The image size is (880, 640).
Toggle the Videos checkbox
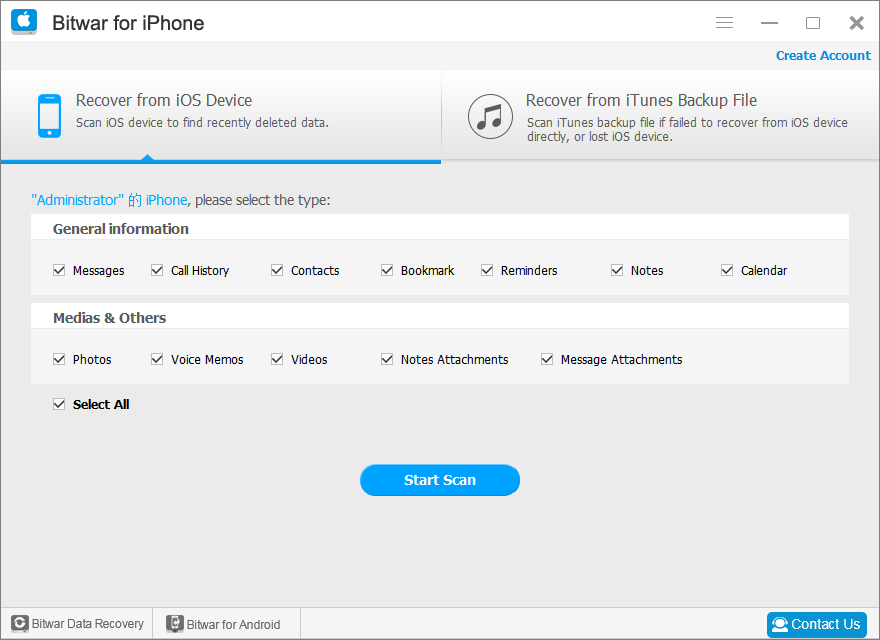(277, 359)
